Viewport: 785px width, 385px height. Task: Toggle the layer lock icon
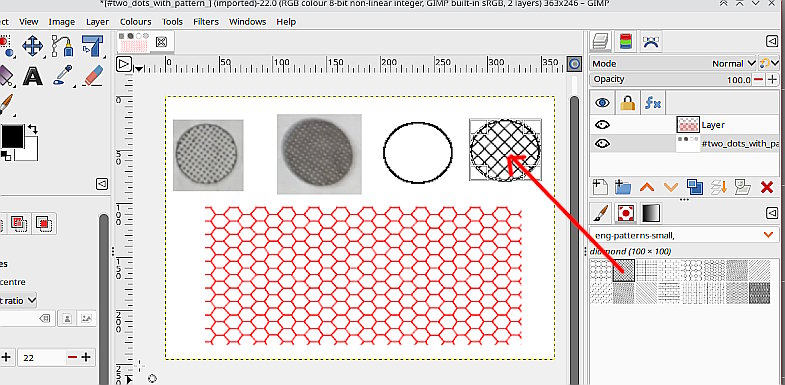(627, 103)
